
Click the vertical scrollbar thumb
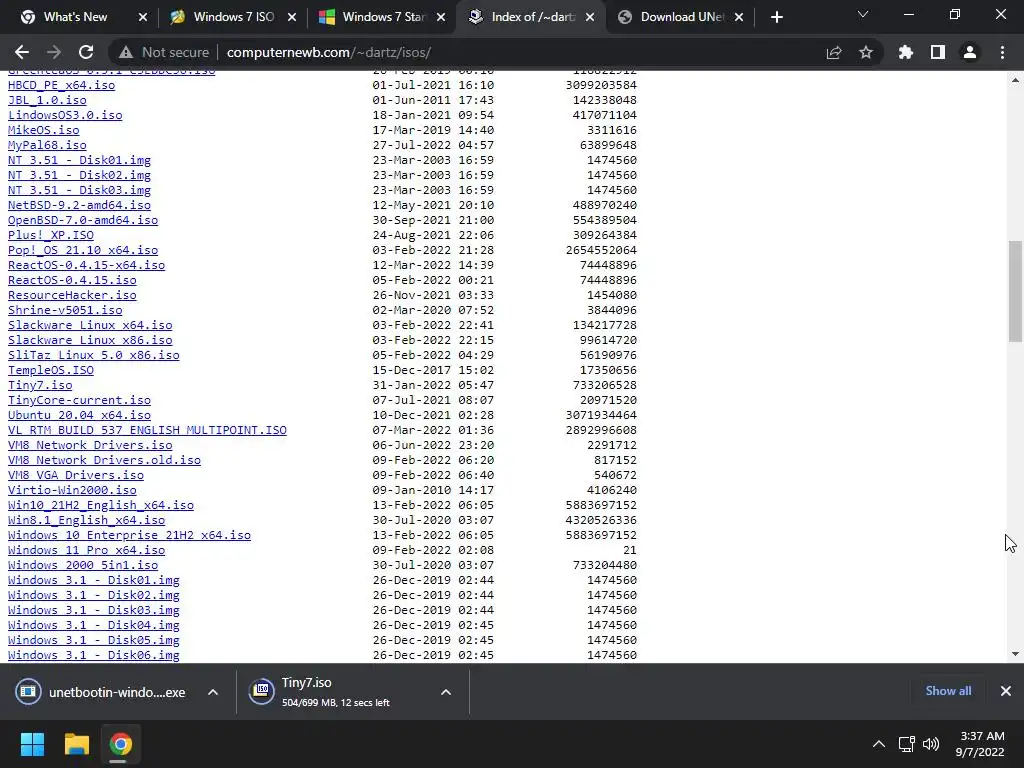[1015, 291]
